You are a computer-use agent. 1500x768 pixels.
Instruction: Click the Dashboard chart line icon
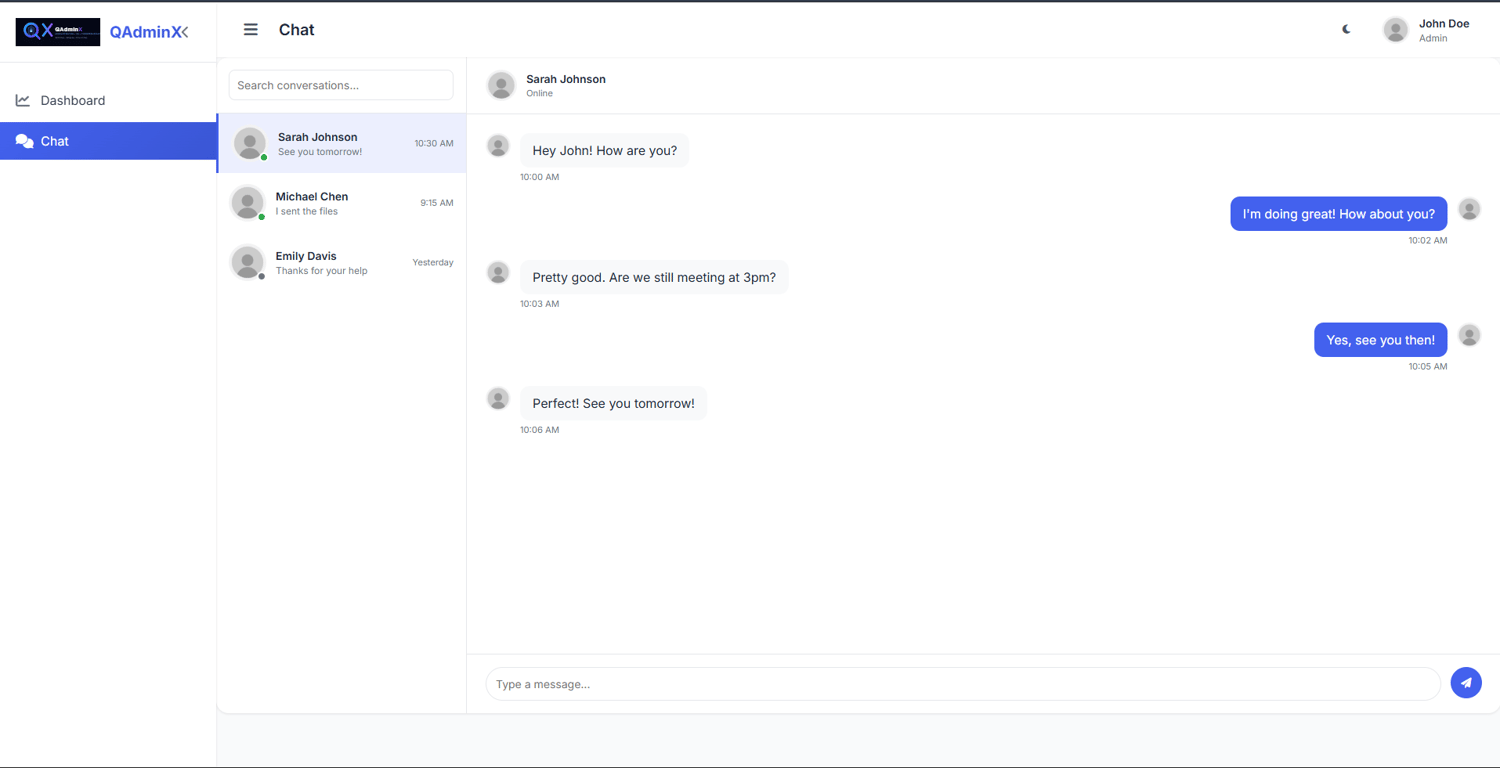(23, 100)
